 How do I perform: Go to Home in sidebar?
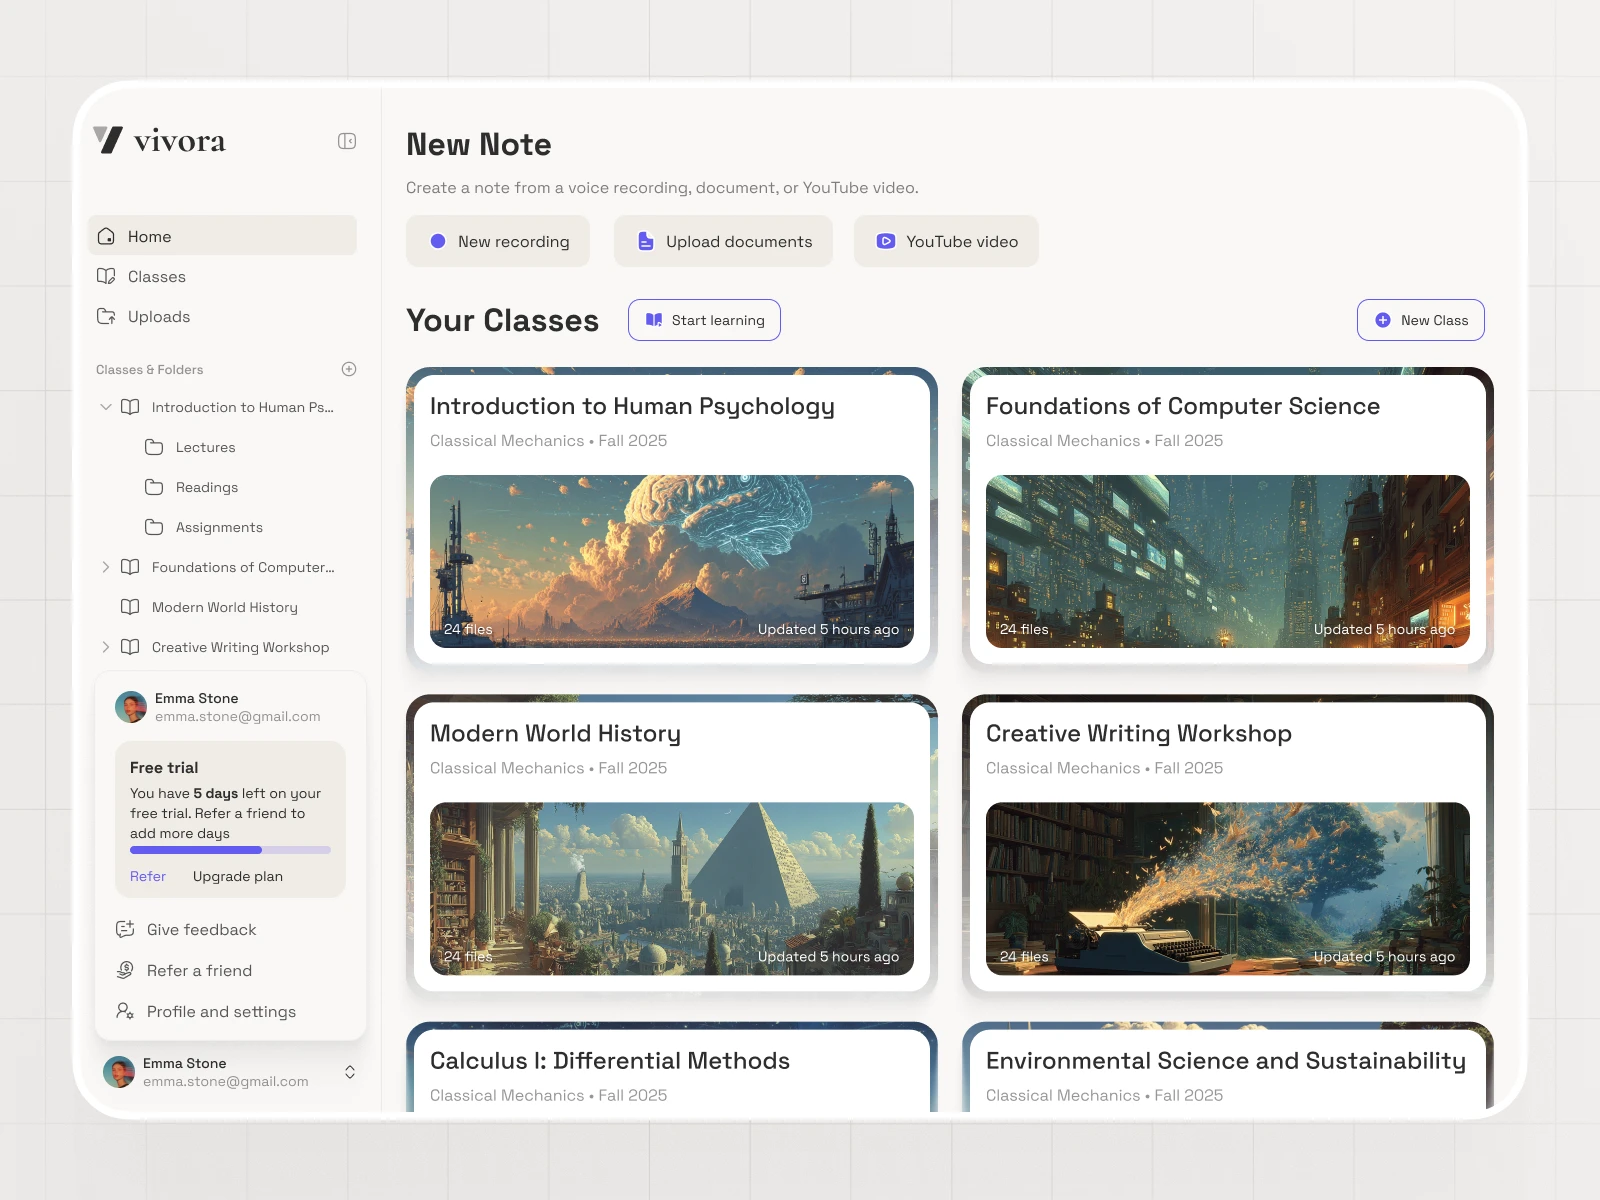click(x=222, y=236)
